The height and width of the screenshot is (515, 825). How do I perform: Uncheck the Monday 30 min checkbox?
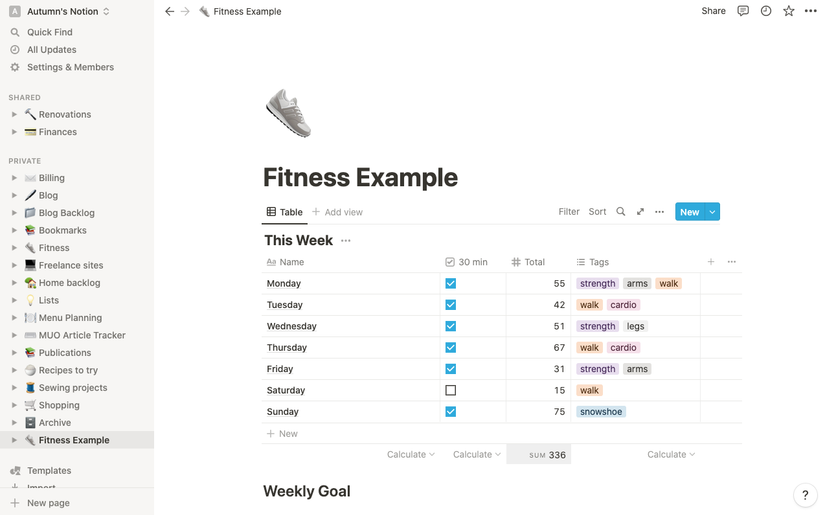click(x=450, y=283)
